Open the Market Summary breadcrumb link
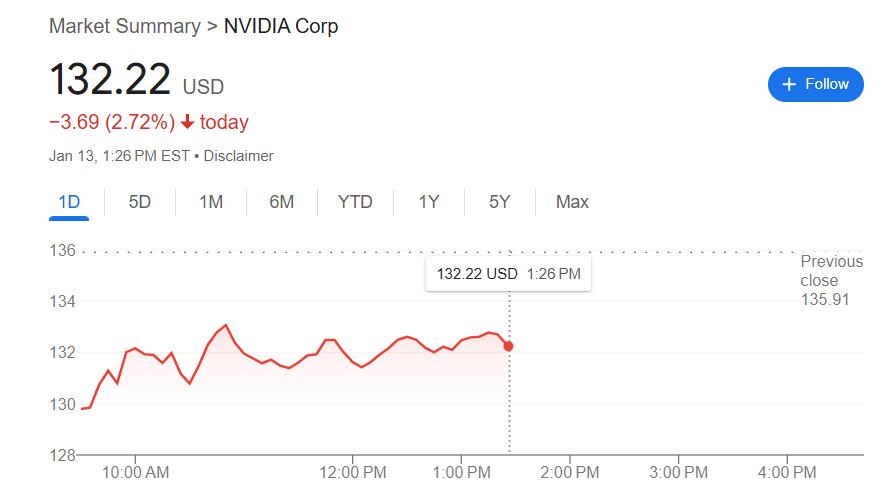This screenshot has width=891, height=488. pos(125,26)
